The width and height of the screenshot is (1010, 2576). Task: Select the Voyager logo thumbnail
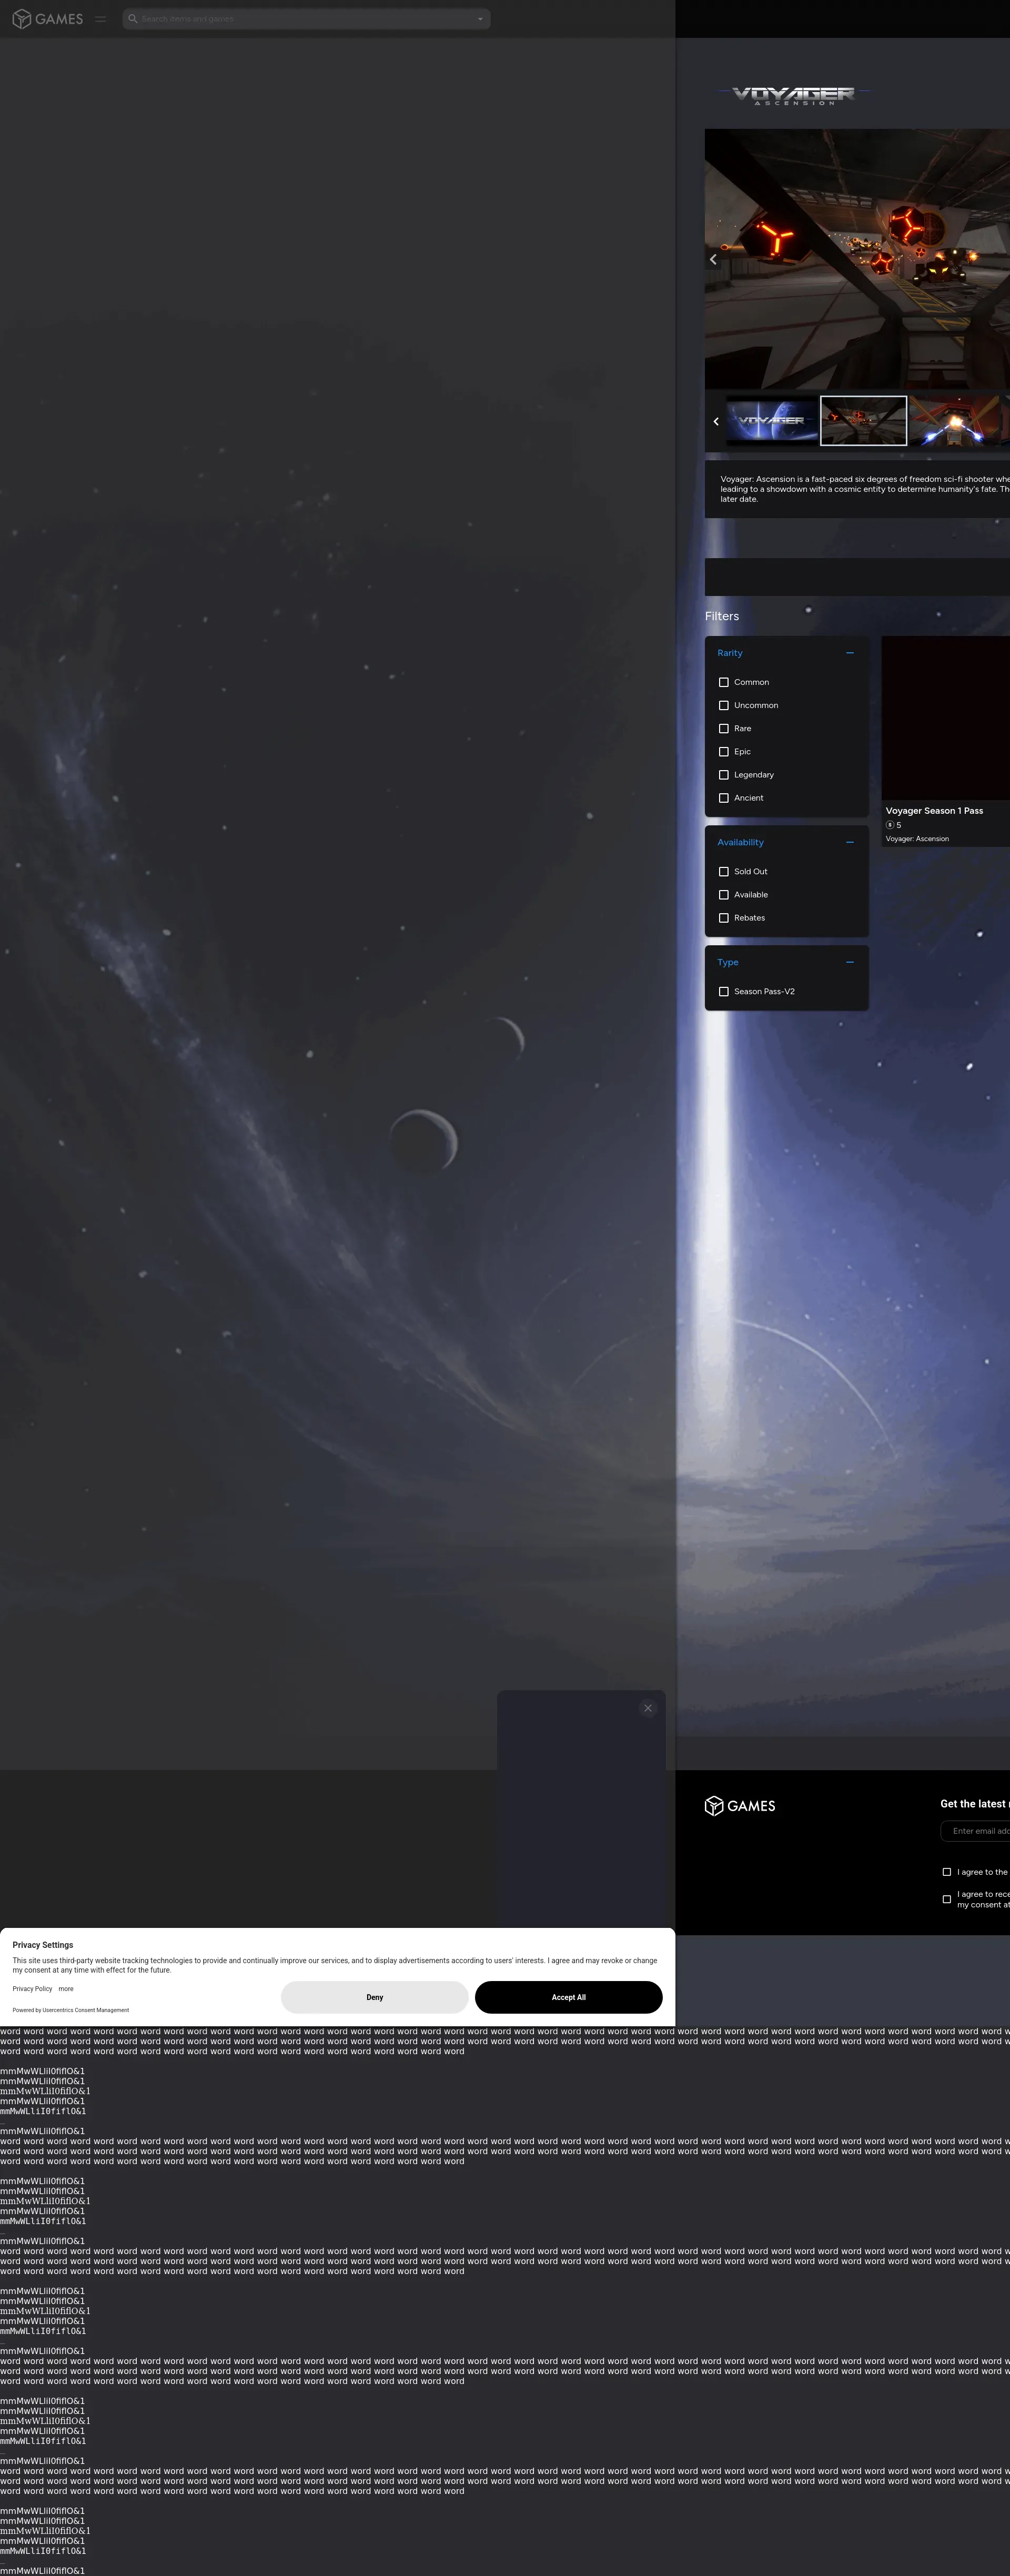point(771,421)
